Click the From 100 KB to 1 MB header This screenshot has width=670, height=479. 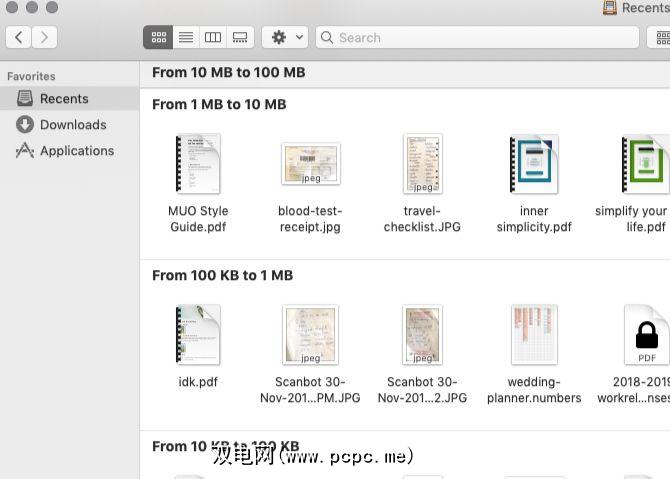(x=223, y=276)
